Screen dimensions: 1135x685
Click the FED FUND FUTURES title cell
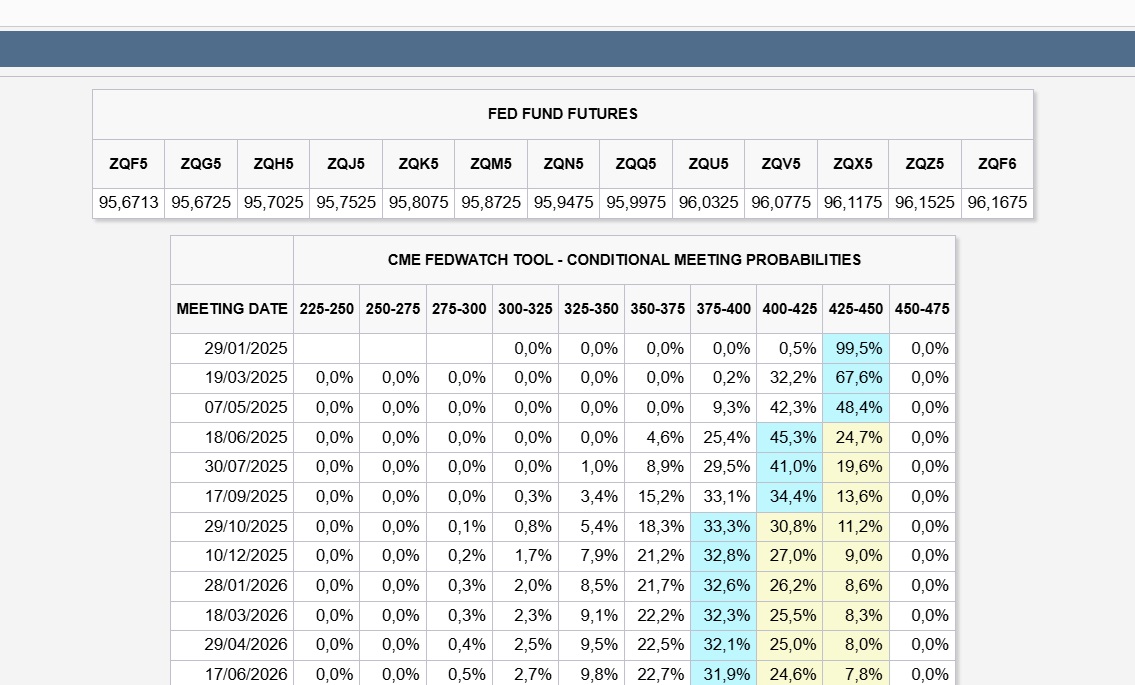pos(562,113)
